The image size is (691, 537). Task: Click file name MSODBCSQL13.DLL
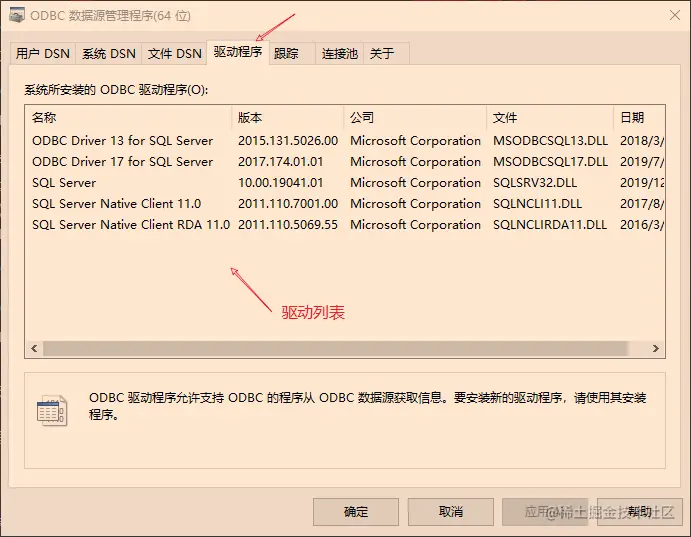(x=550, y=141)
